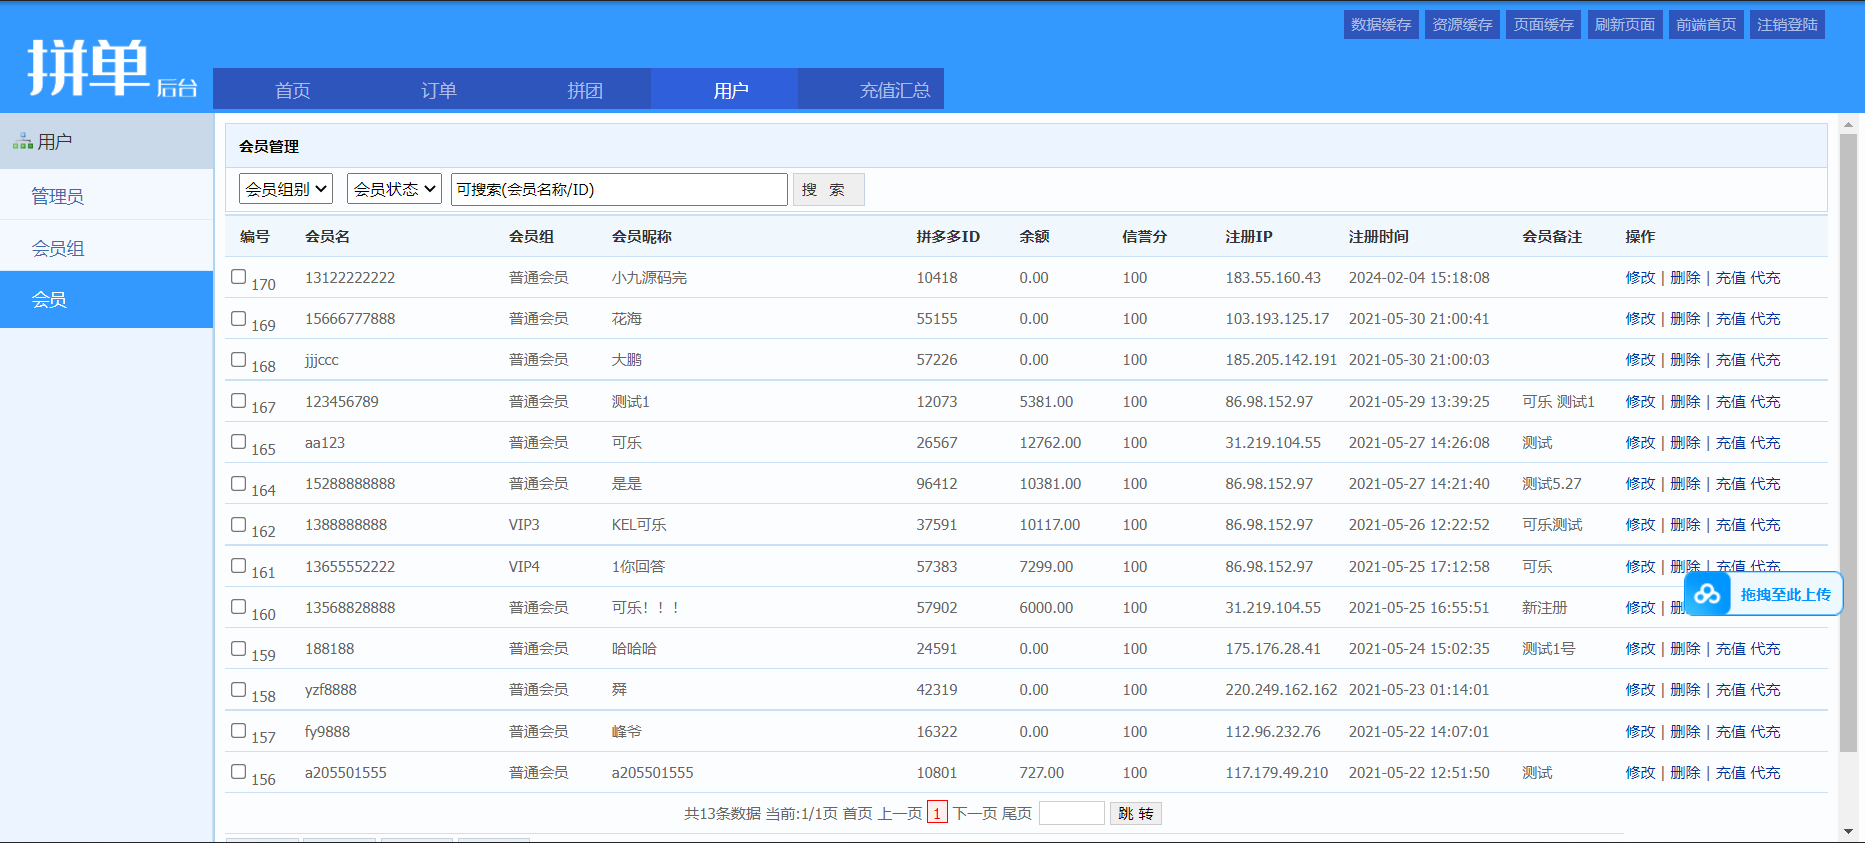The height and width of the screenshot is (843, 1865).
Task: Tick checkbox for row 161 VIP4
Action: click(238, 565)
